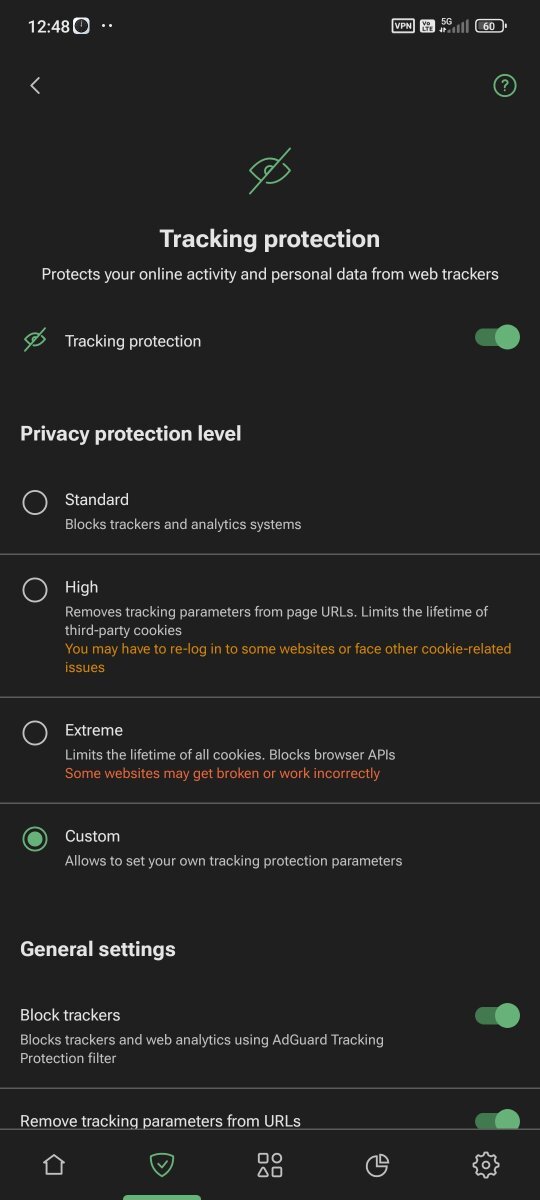
Task: Open settings gear in bottom navigation
Action: pos(485,1164)
